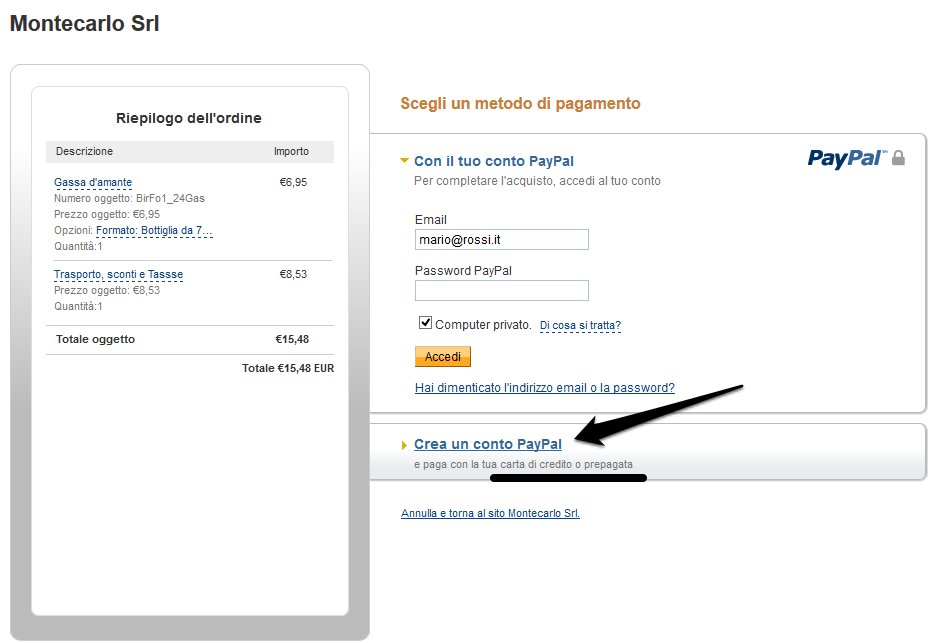Image resolution: width=942 pixels, height=643 pixels.
Task: Click the 'Montecarlo Srl' page title
Action: tap(84, 24)
